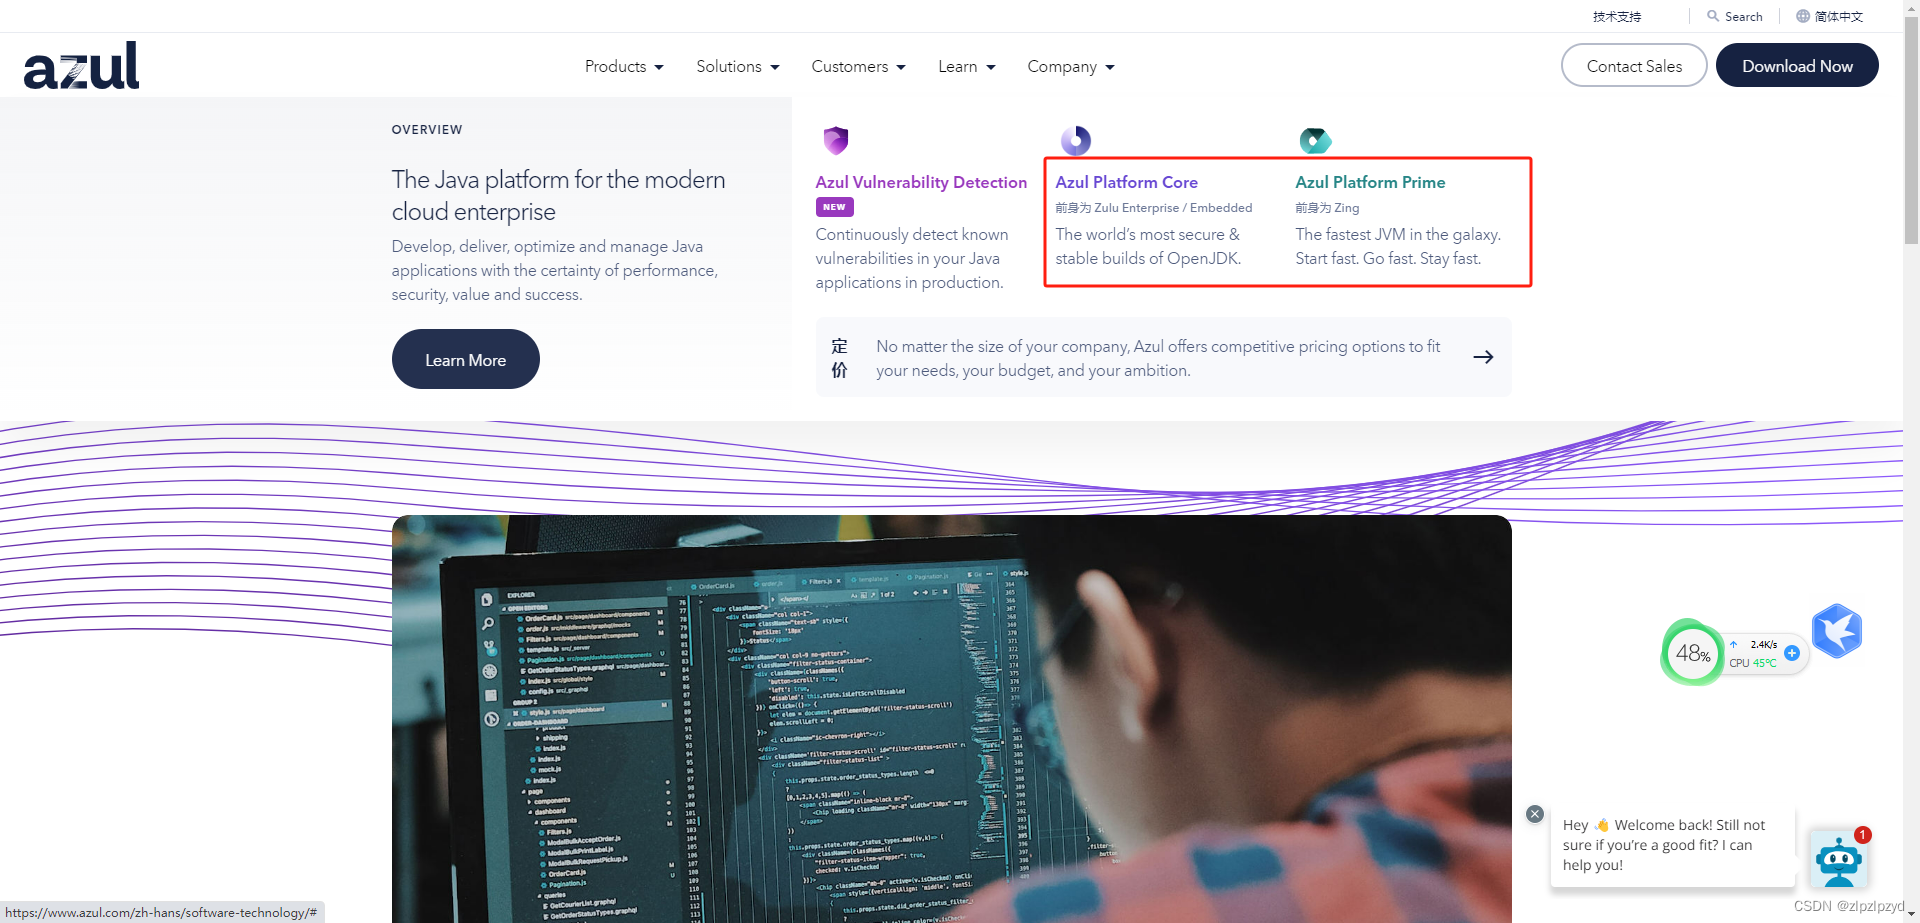The image size is (1920, 923).
Task: Click 前身为 Zulu Enterprise / Embedded text
Action: pyautogui.click(x=1154, y=208)
